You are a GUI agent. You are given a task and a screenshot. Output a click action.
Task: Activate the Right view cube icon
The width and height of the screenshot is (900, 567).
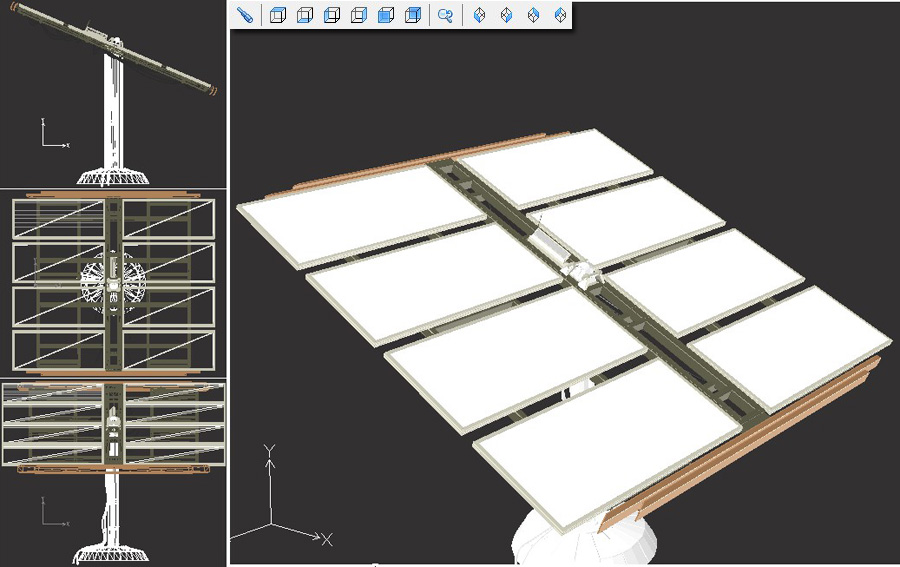[359, 15]
